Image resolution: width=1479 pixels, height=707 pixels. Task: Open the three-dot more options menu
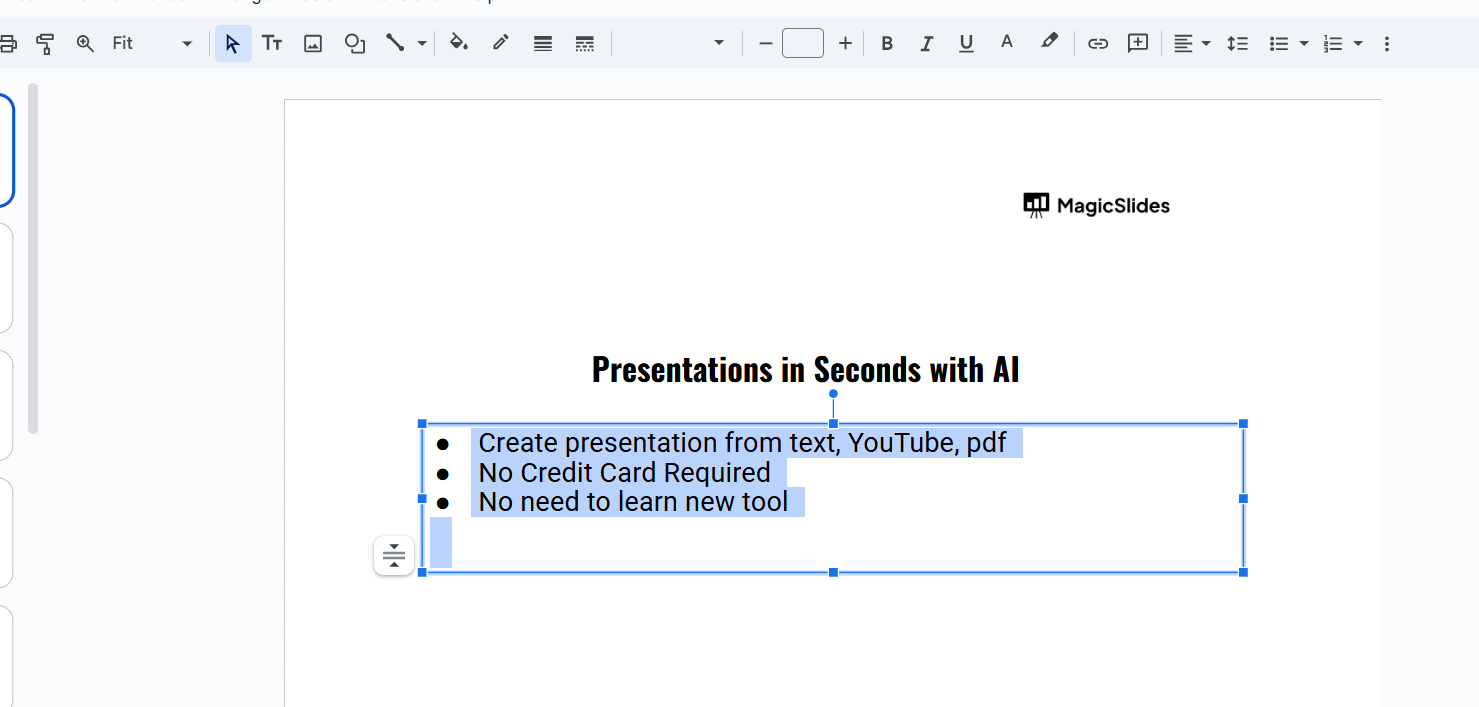pos(1386,43)
